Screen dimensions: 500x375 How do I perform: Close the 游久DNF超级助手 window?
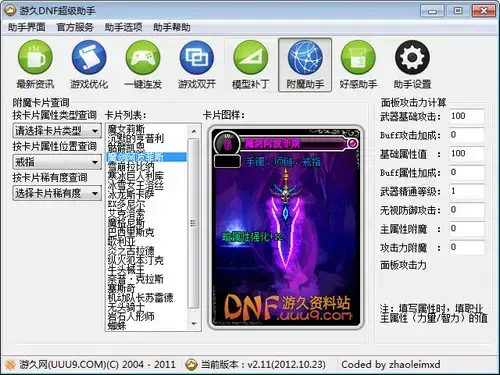coord(484,11)
